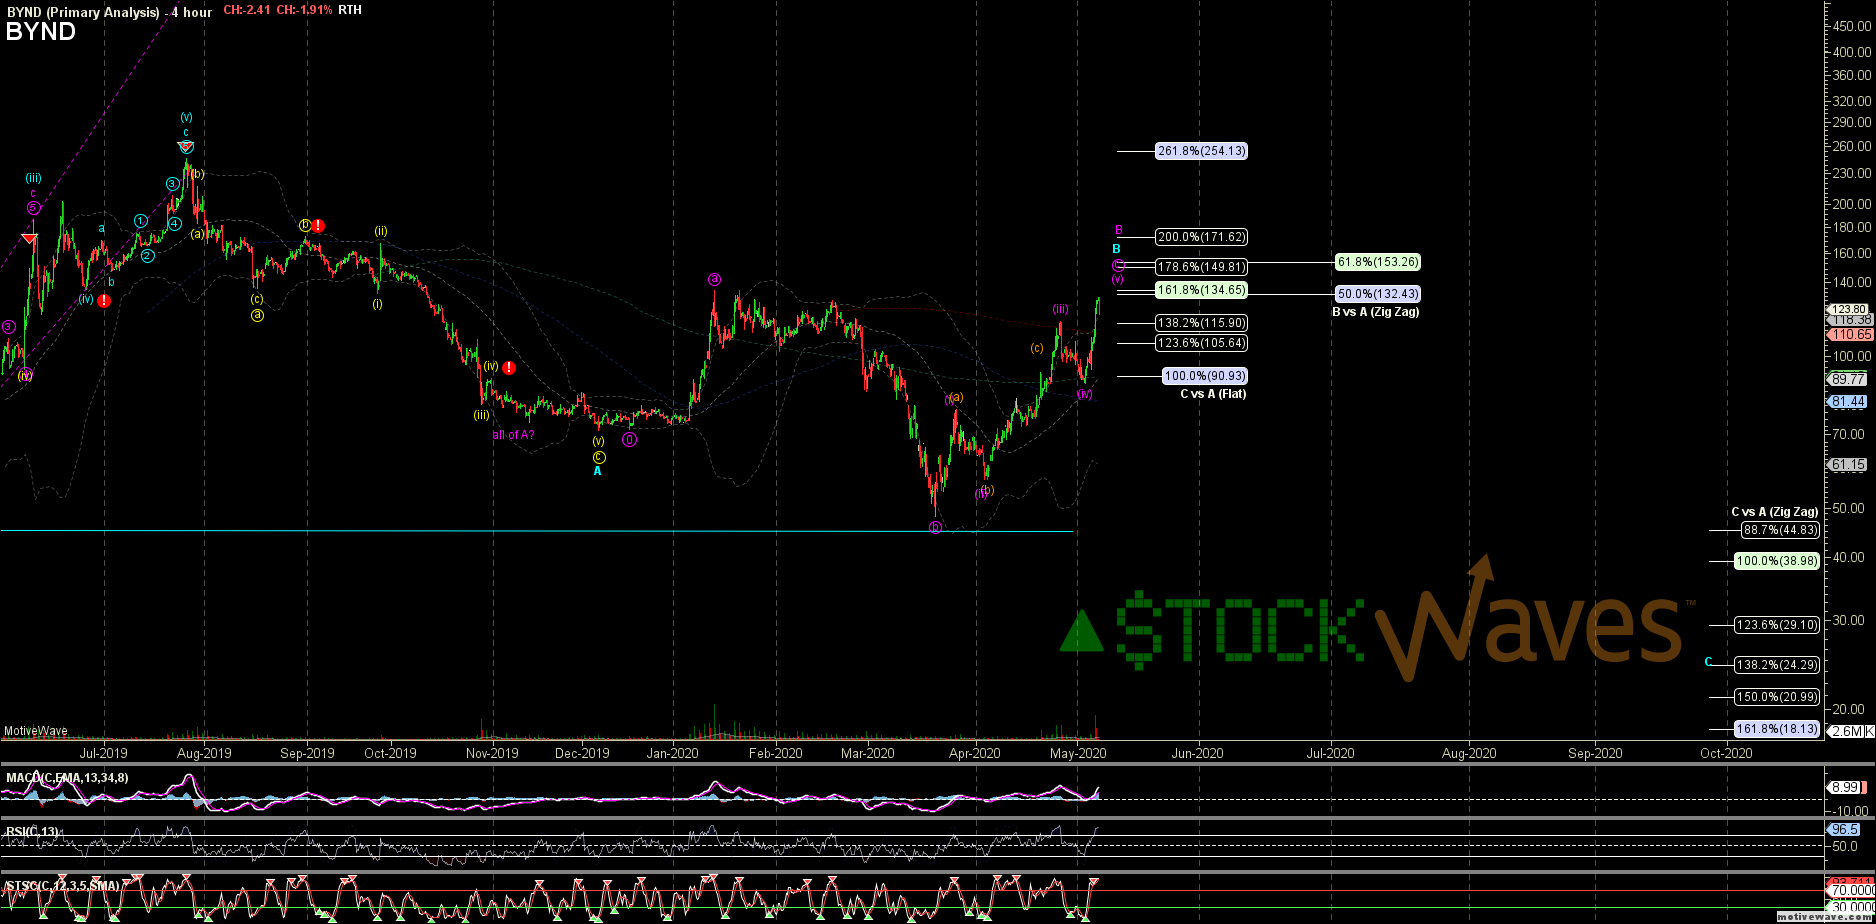Click the red alert icon beside yellow (iv) label
The width and height of the screenshot is (1876, 924).
coord(509,368)
